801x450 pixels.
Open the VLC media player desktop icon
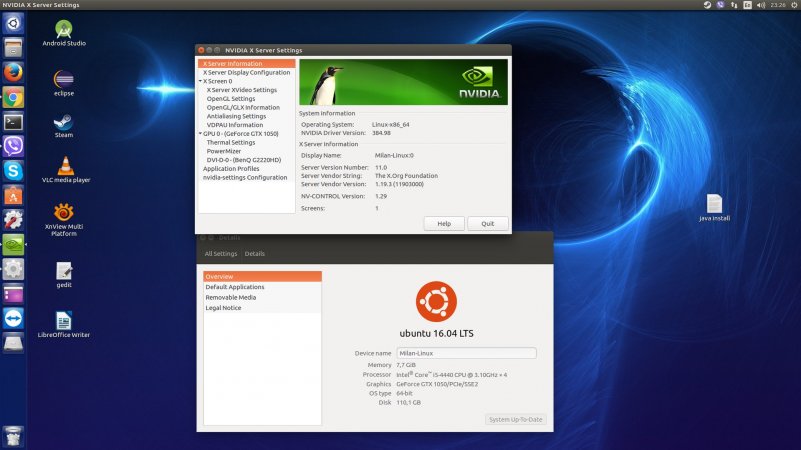point(65,170)
